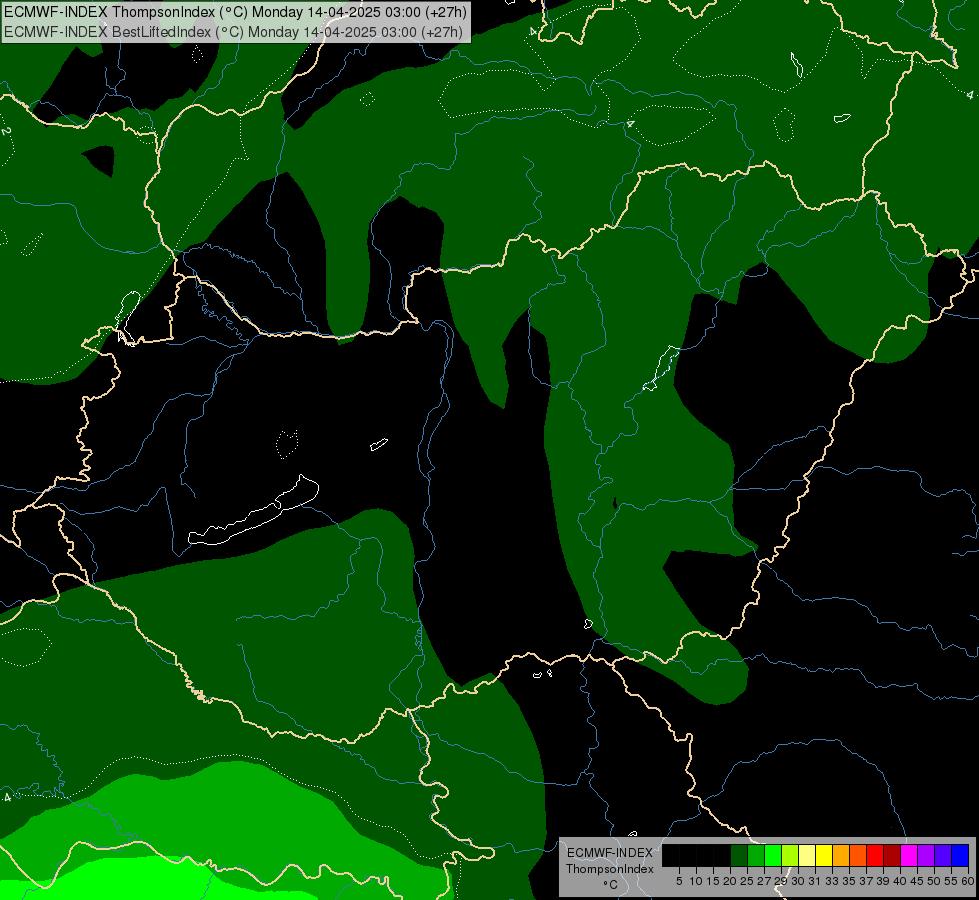Click legend tick value 55
979x900 pixels.
point(951,881)
